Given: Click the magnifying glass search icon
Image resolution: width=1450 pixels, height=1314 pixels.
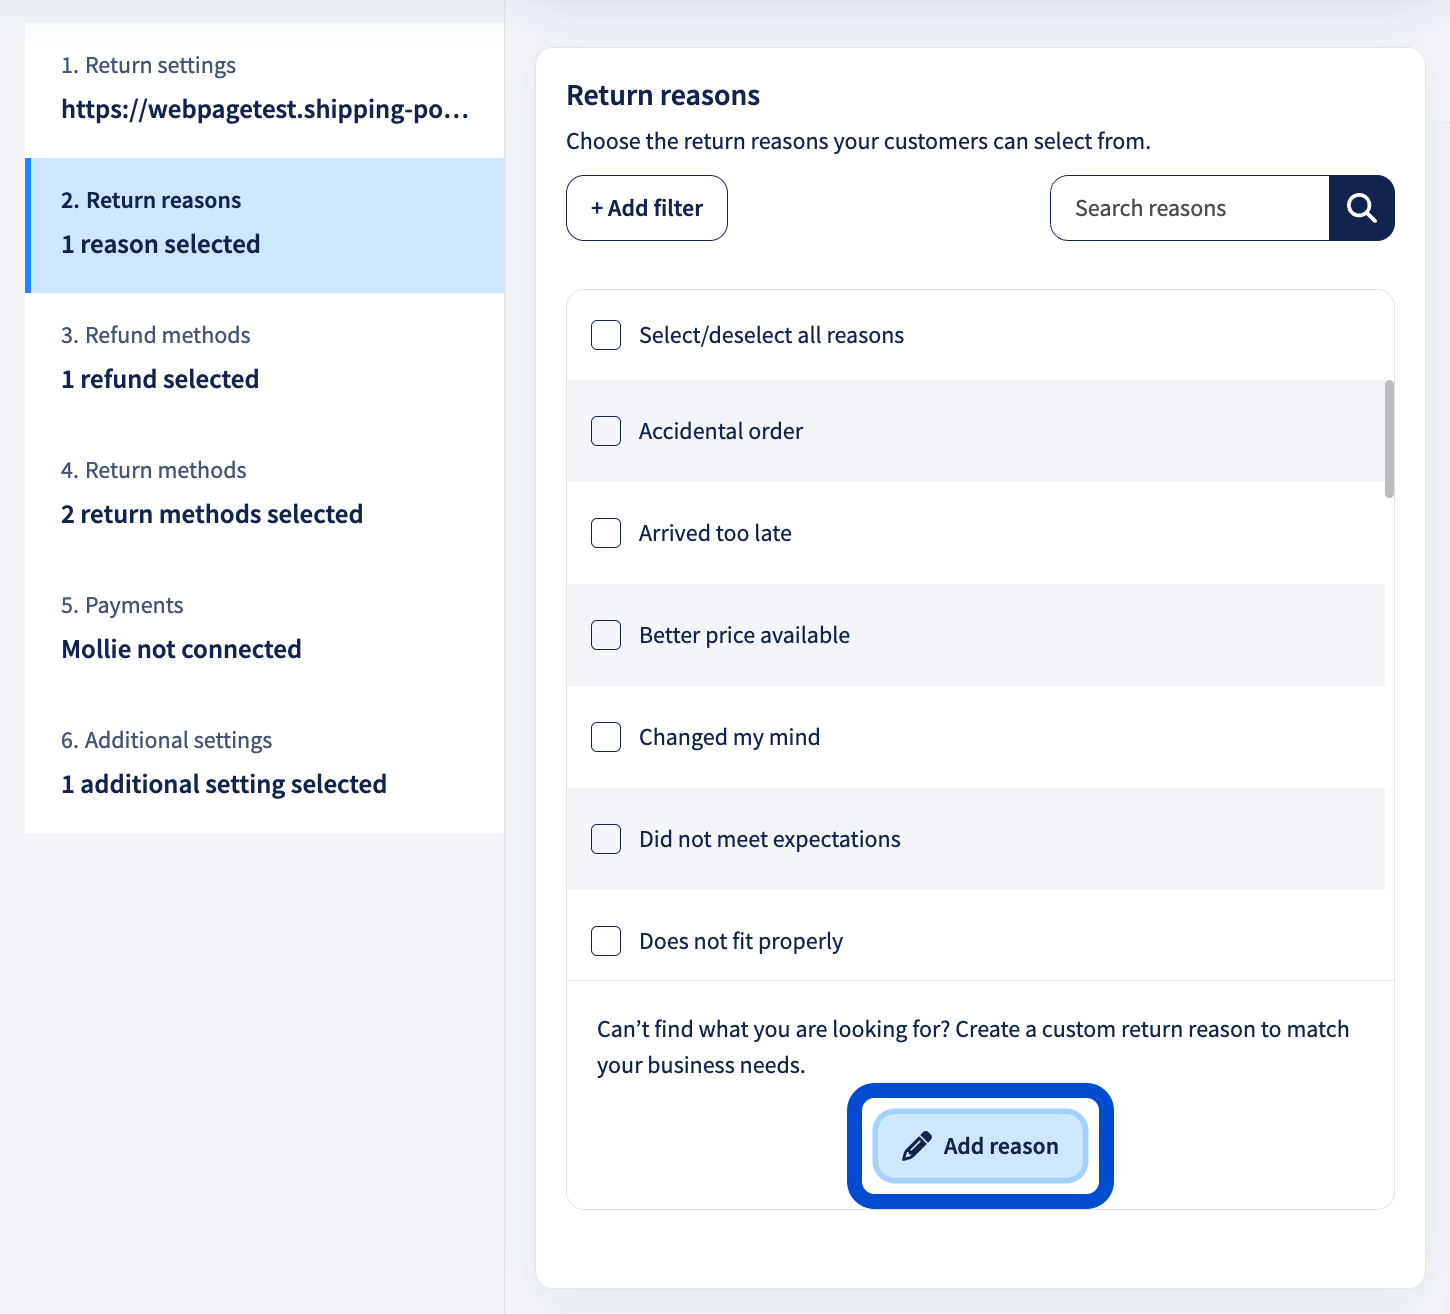Looking at the screenshot, I should point(1361,208).
